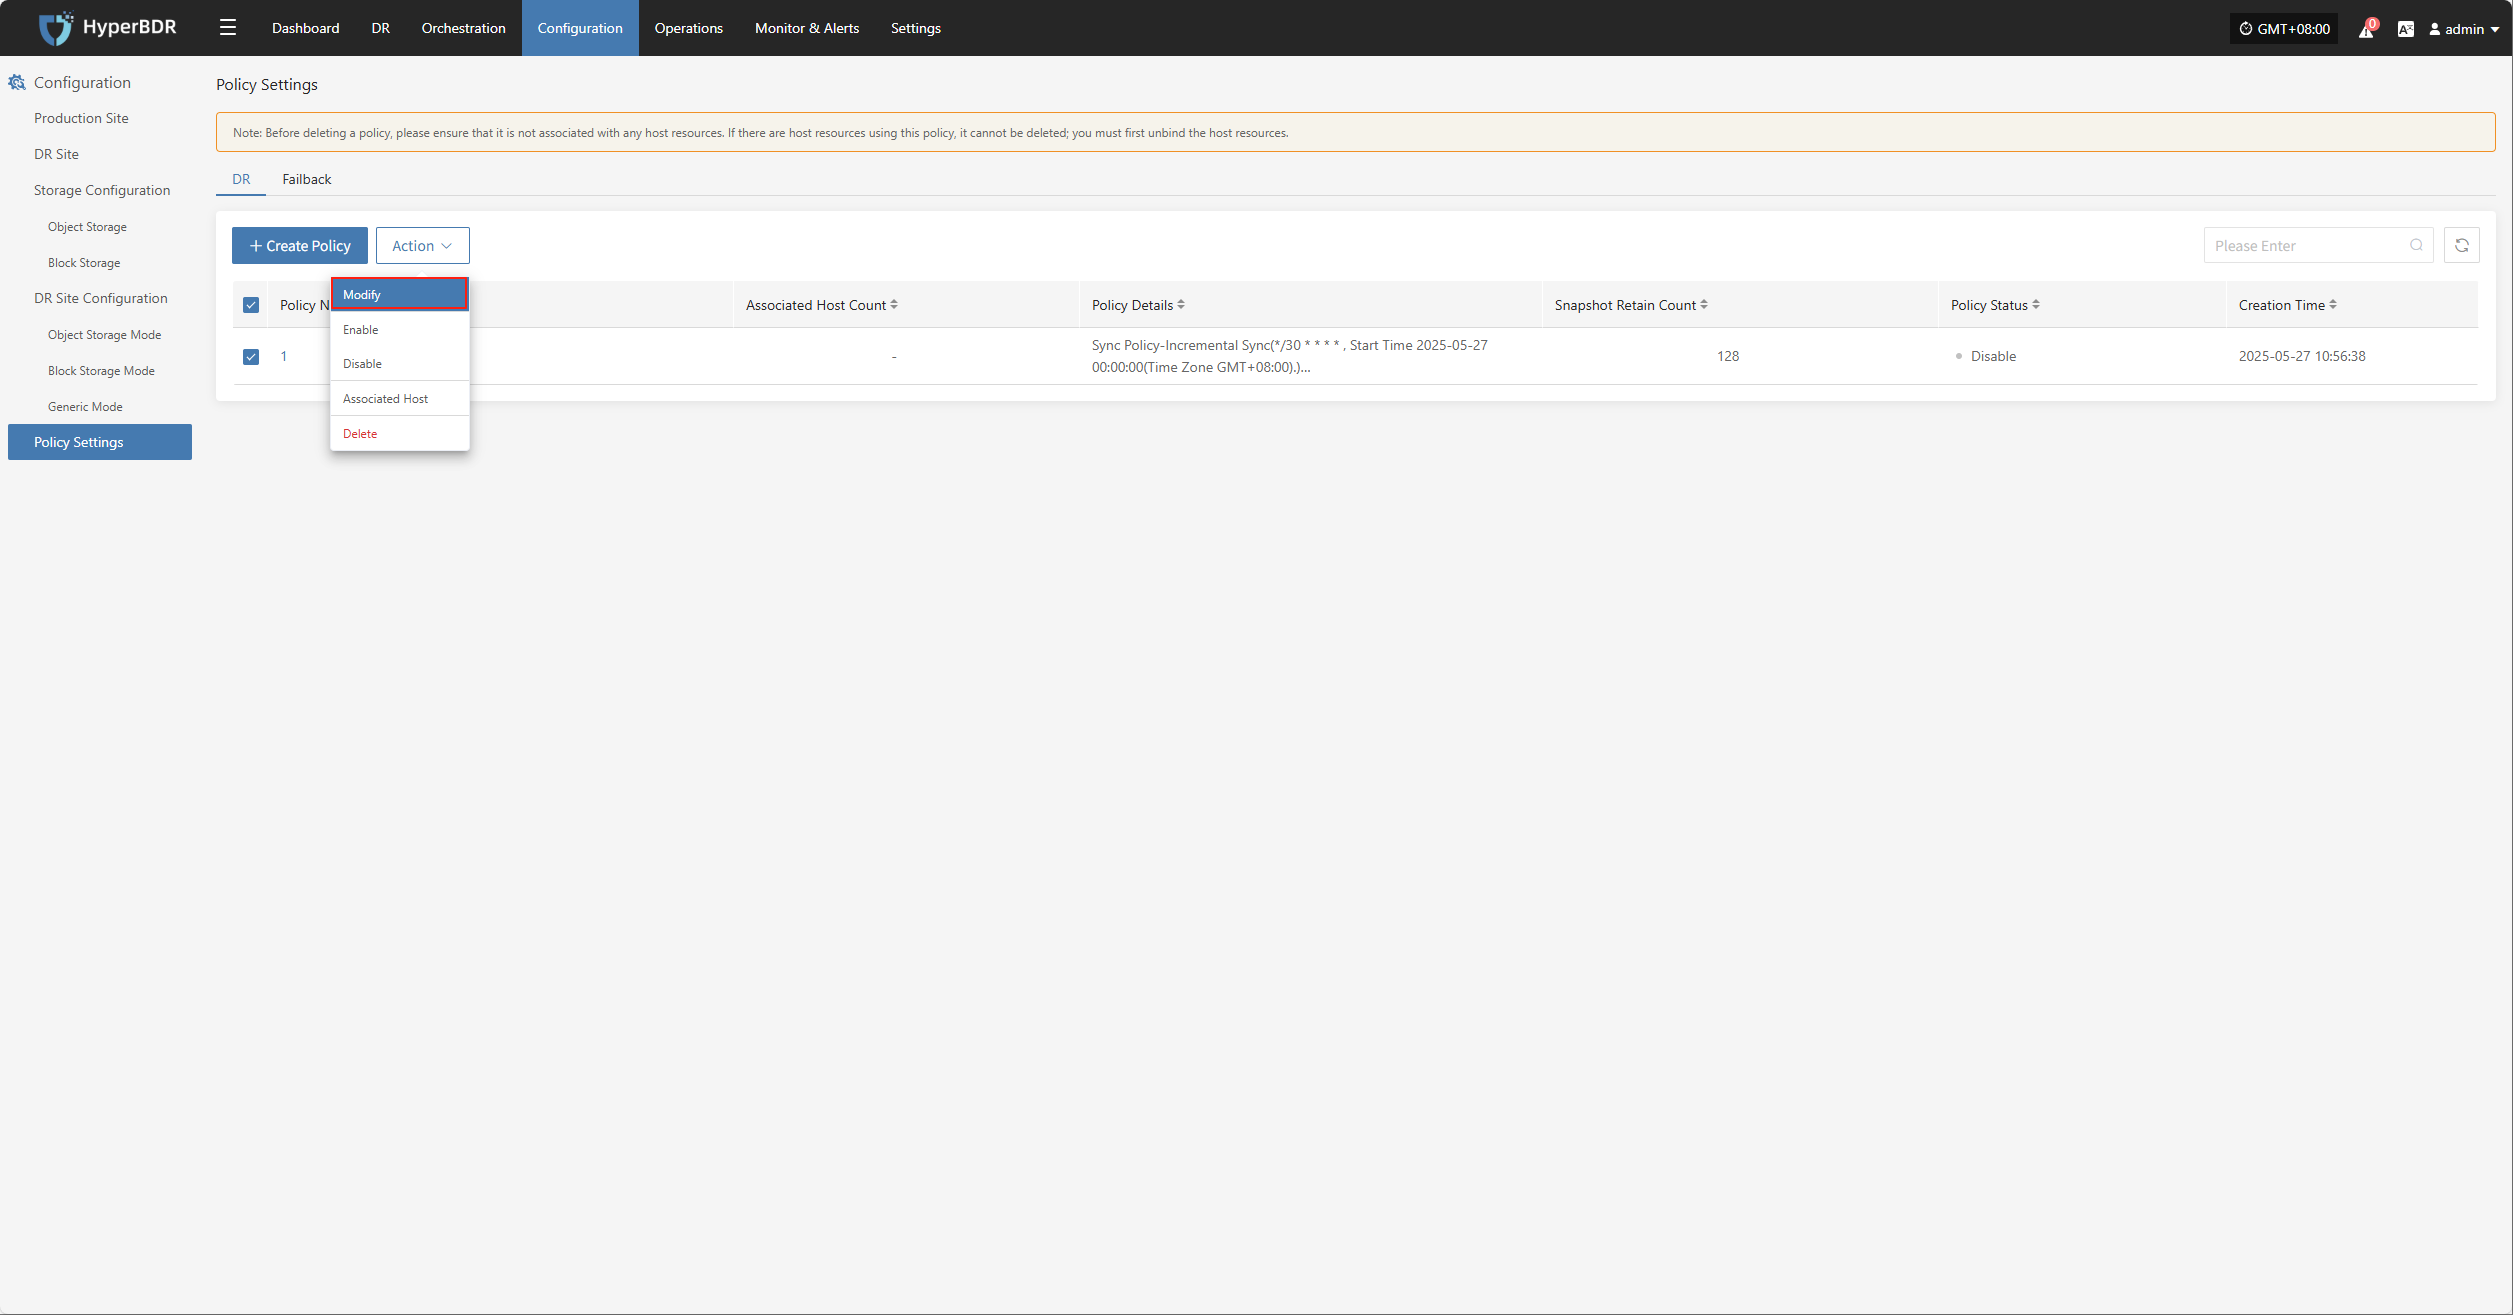Click the snapshot retain count 128
Image resolution: width=2513 pixels, height=1315 pixels.
(x=1728, y=356)
